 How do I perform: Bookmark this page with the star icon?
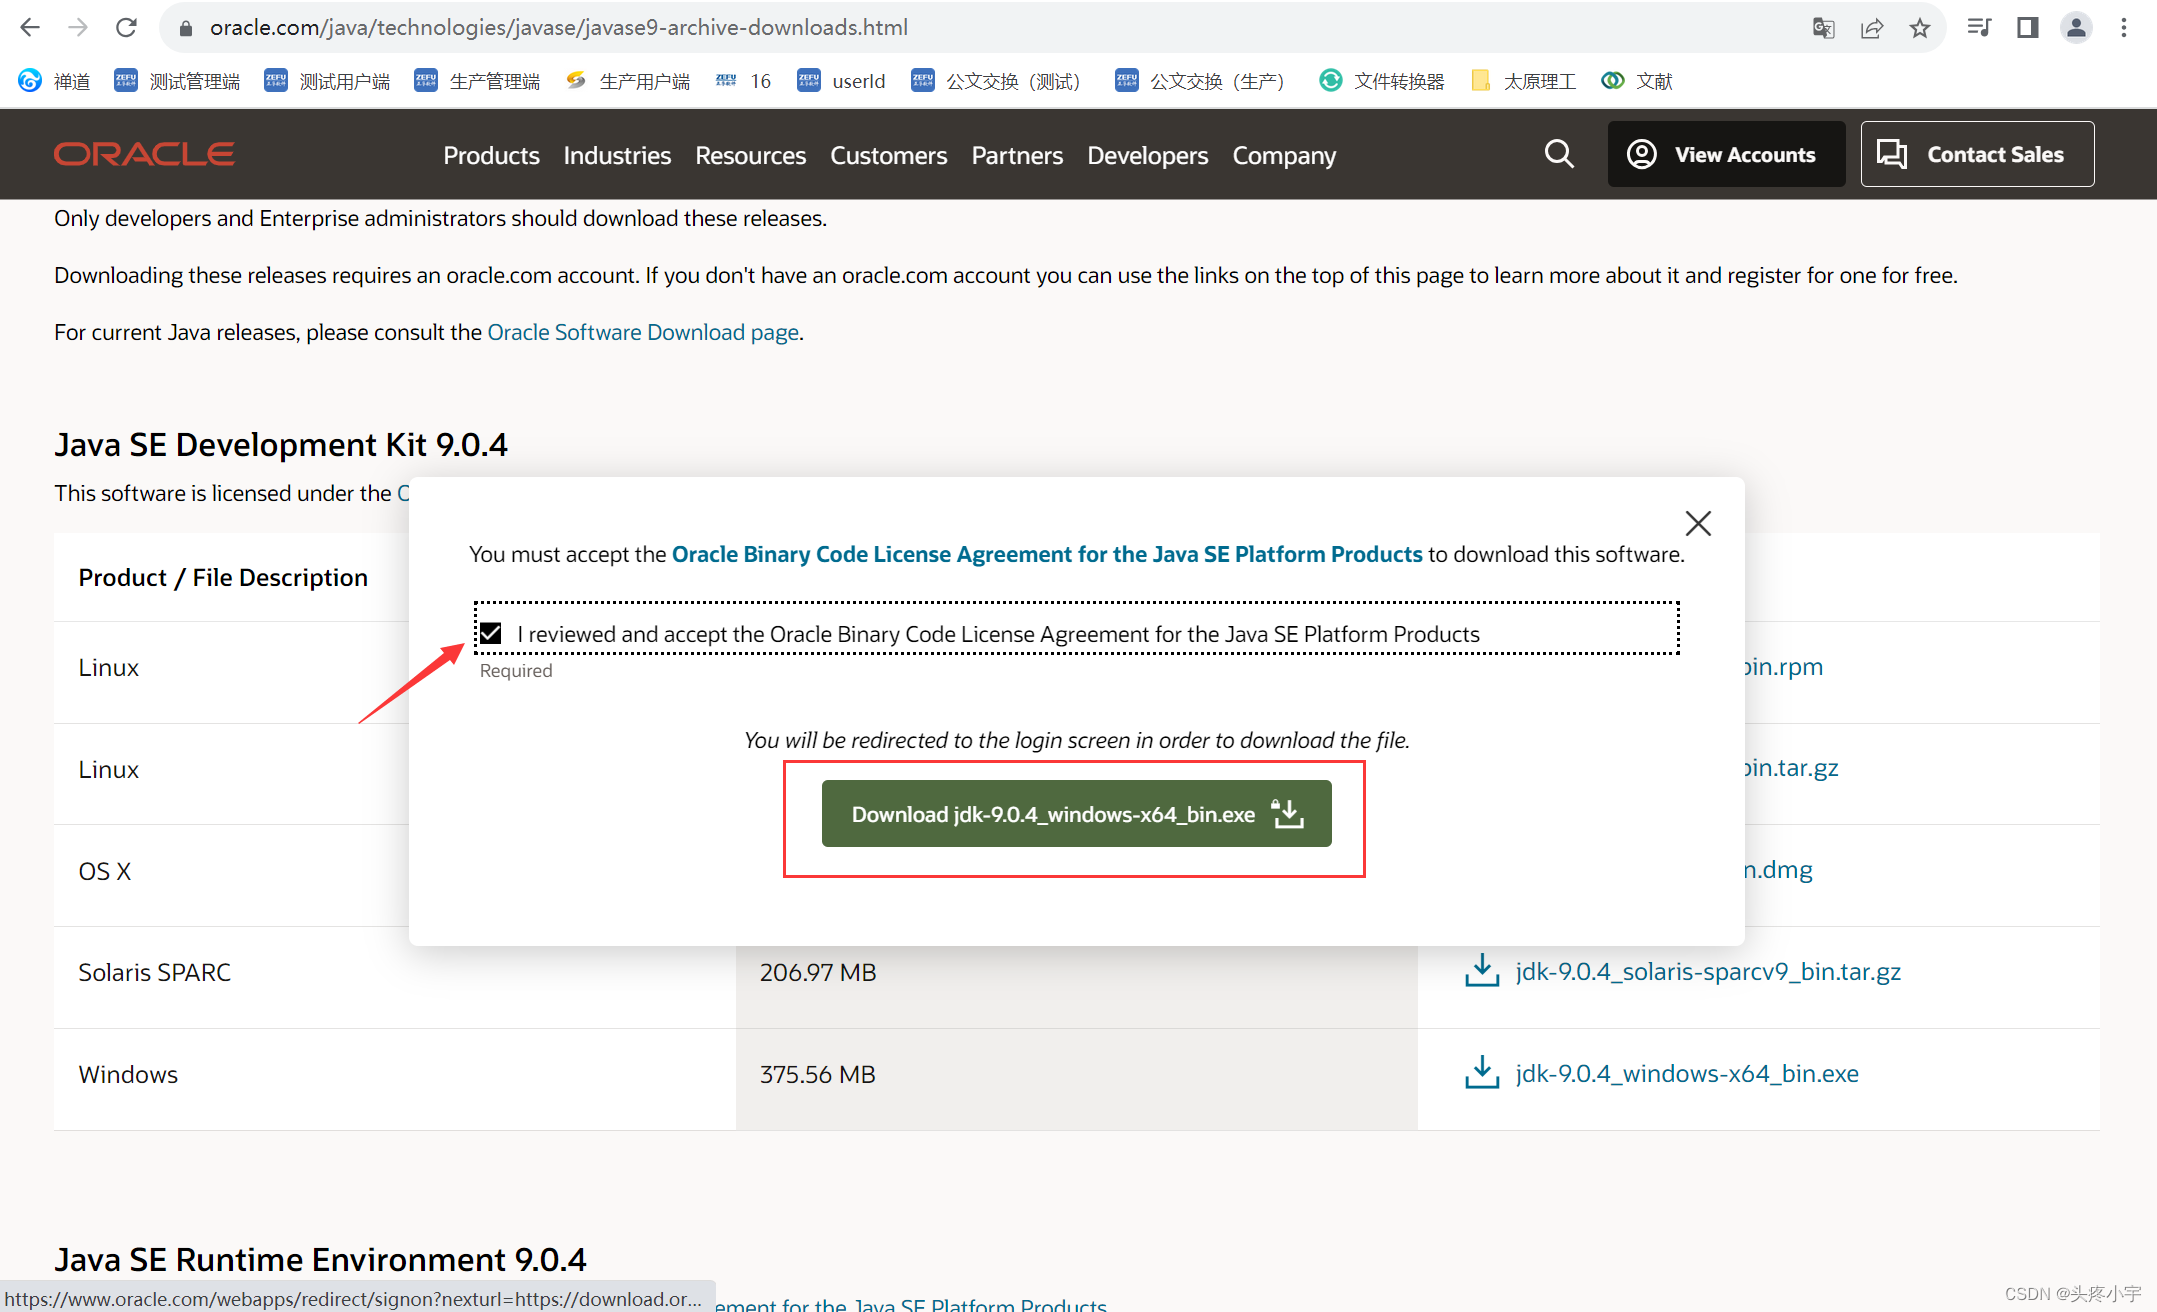tap(1919, 27)
